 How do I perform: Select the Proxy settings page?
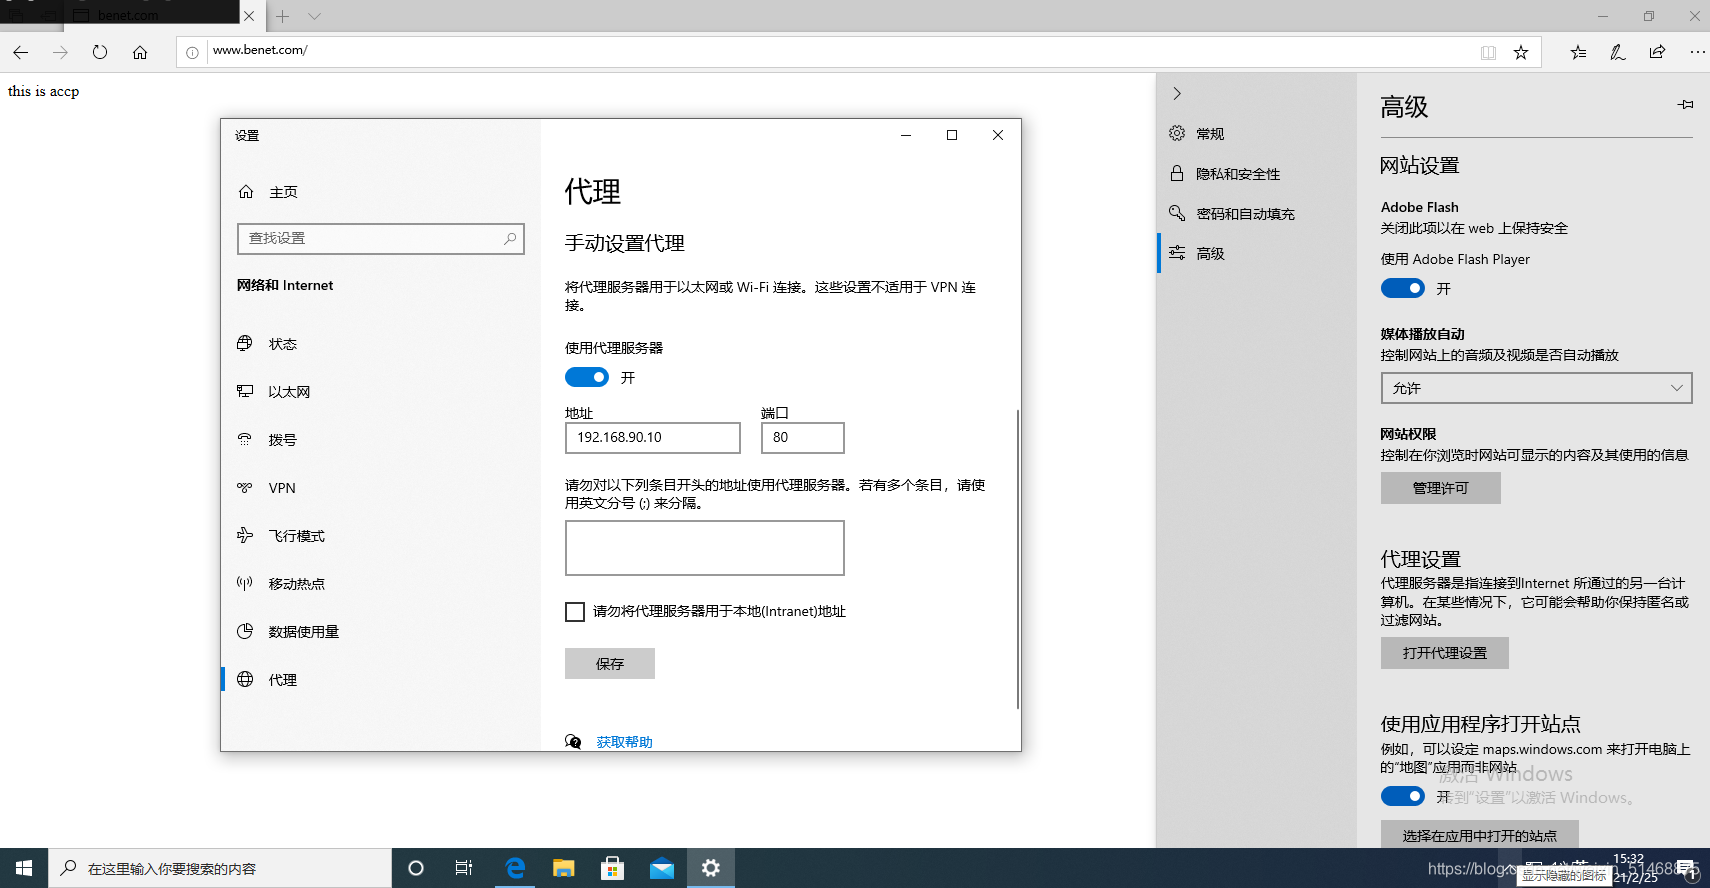click(x=380, y=680)
